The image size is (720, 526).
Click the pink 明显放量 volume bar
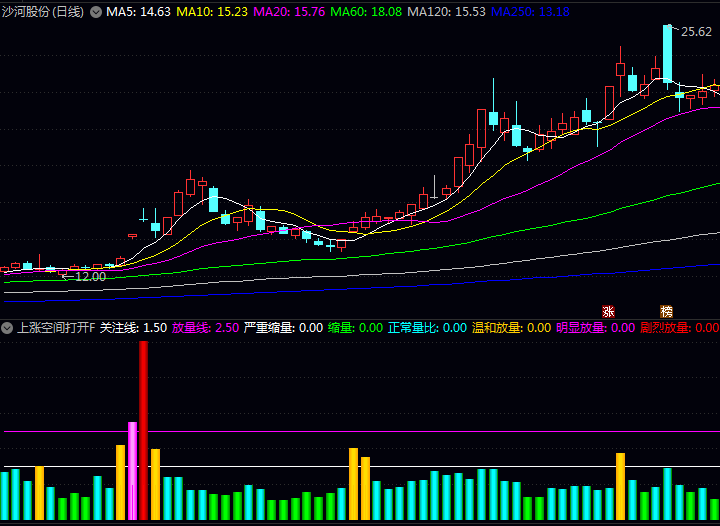pyautogui.click(x=132, y=470)
